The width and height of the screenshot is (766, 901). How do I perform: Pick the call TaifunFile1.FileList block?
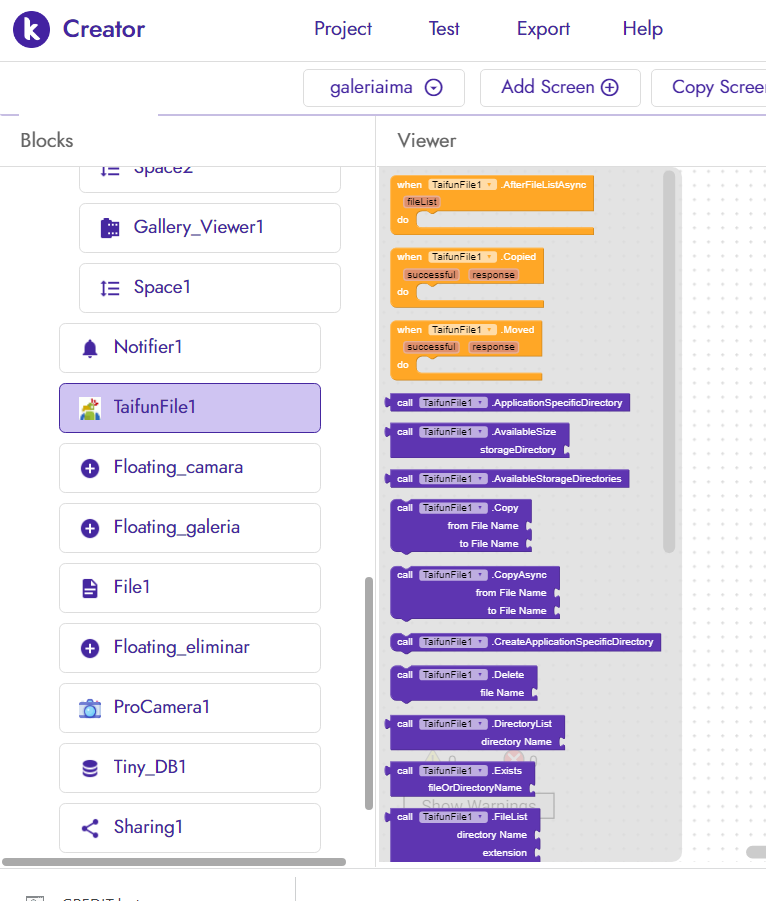464,835
